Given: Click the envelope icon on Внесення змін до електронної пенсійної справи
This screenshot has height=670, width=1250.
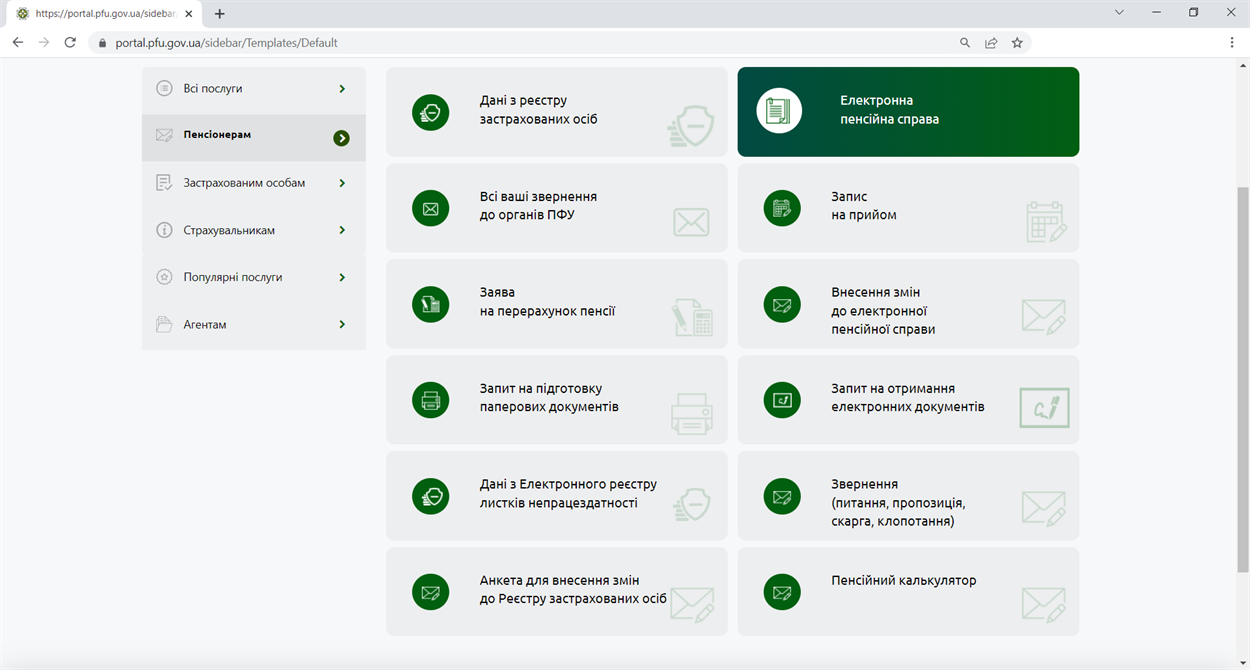Looking at the screenshot, I should click(782, 304).
